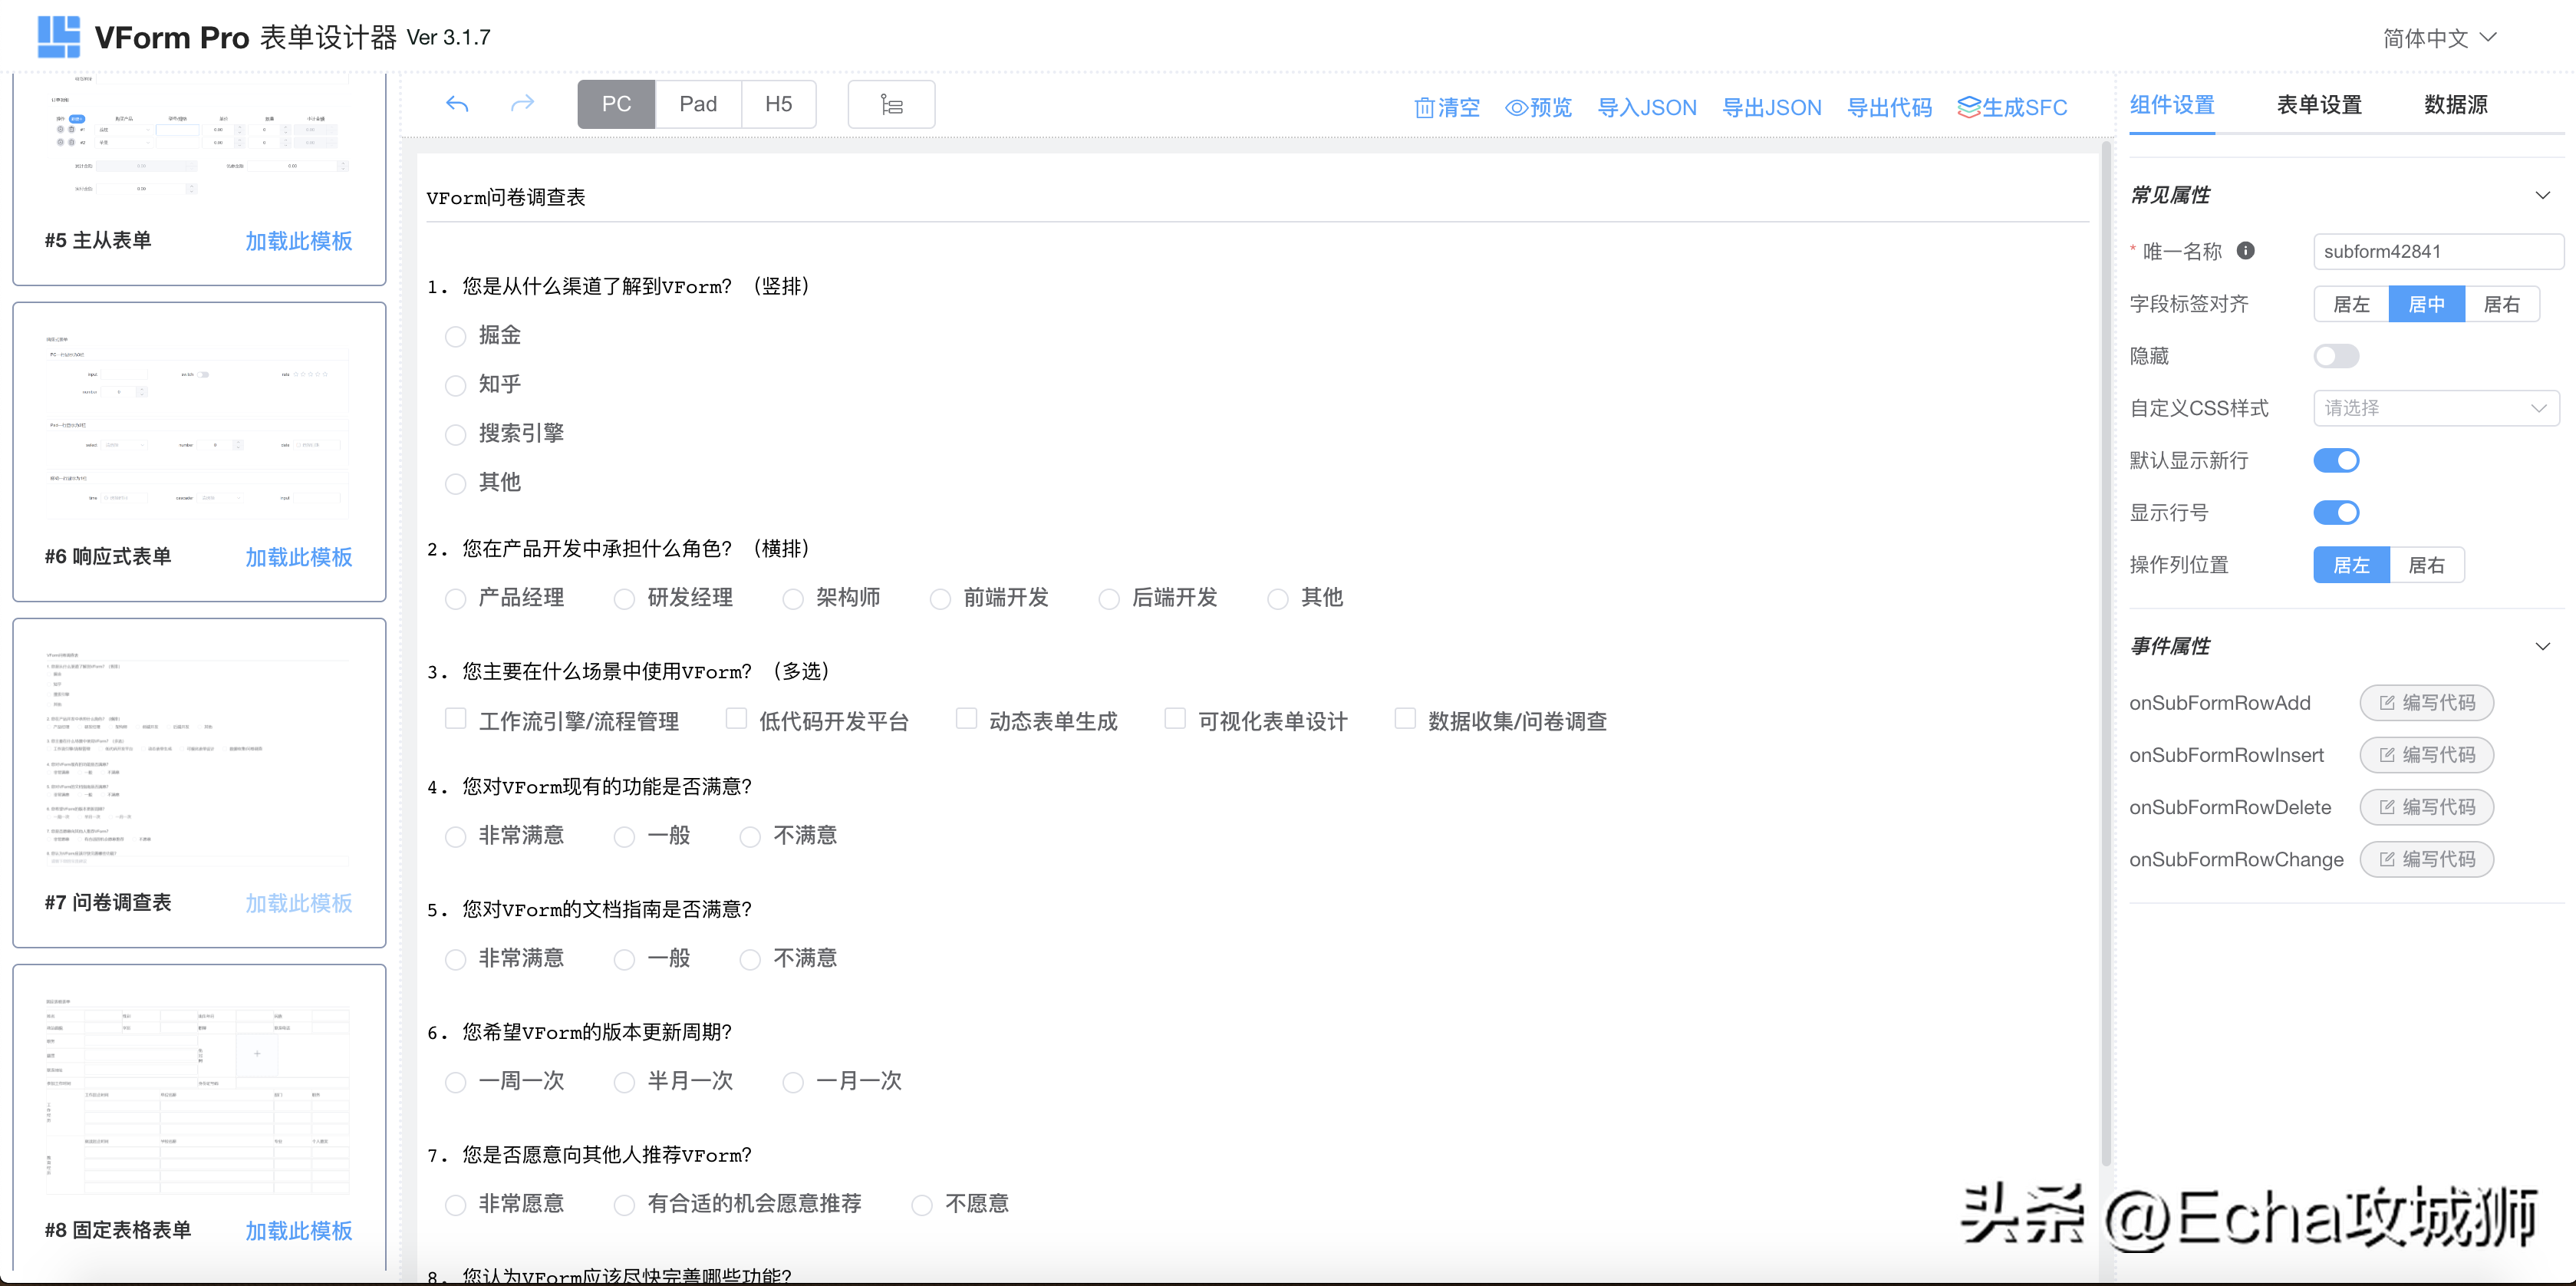The width and height of the screenshot is (2576, 1286).
Task: Set 操作列位置 to 居右
Action: point(2427,565)
